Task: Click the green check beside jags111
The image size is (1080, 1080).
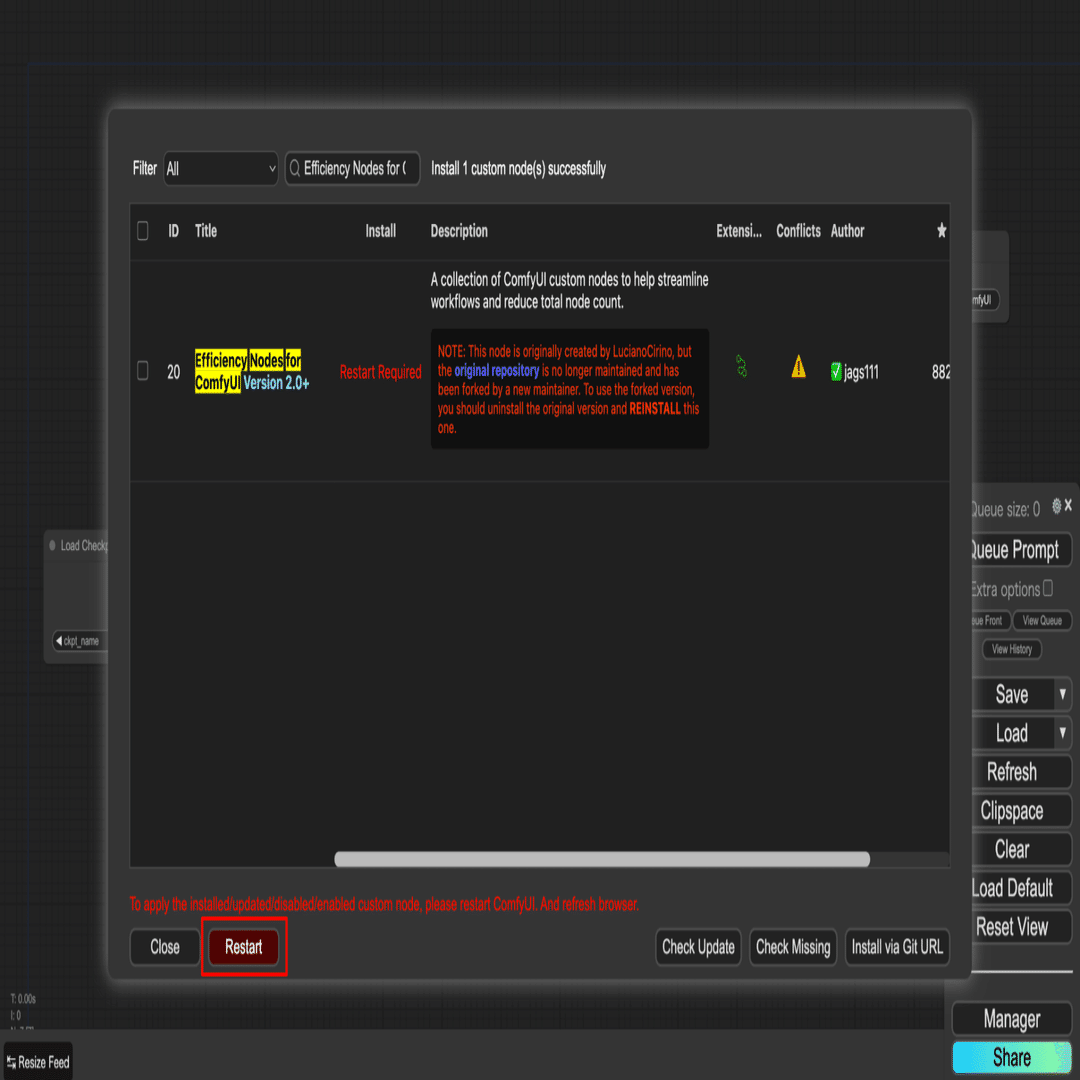Action: [x=836, y=372]
